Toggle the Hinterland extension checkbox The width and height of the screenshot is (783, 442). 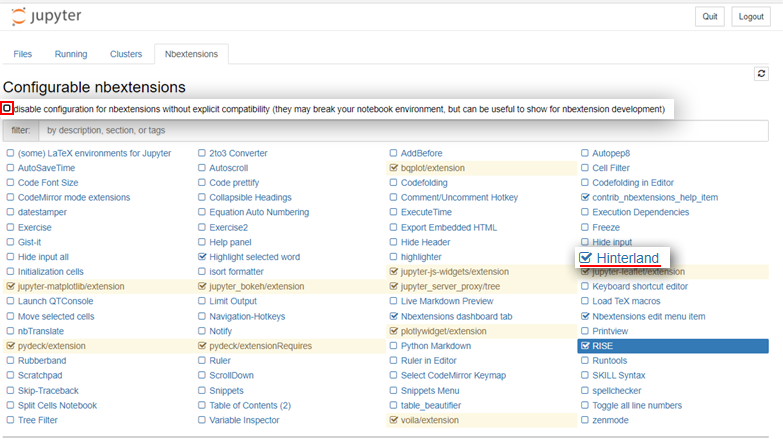click(585, 258)
